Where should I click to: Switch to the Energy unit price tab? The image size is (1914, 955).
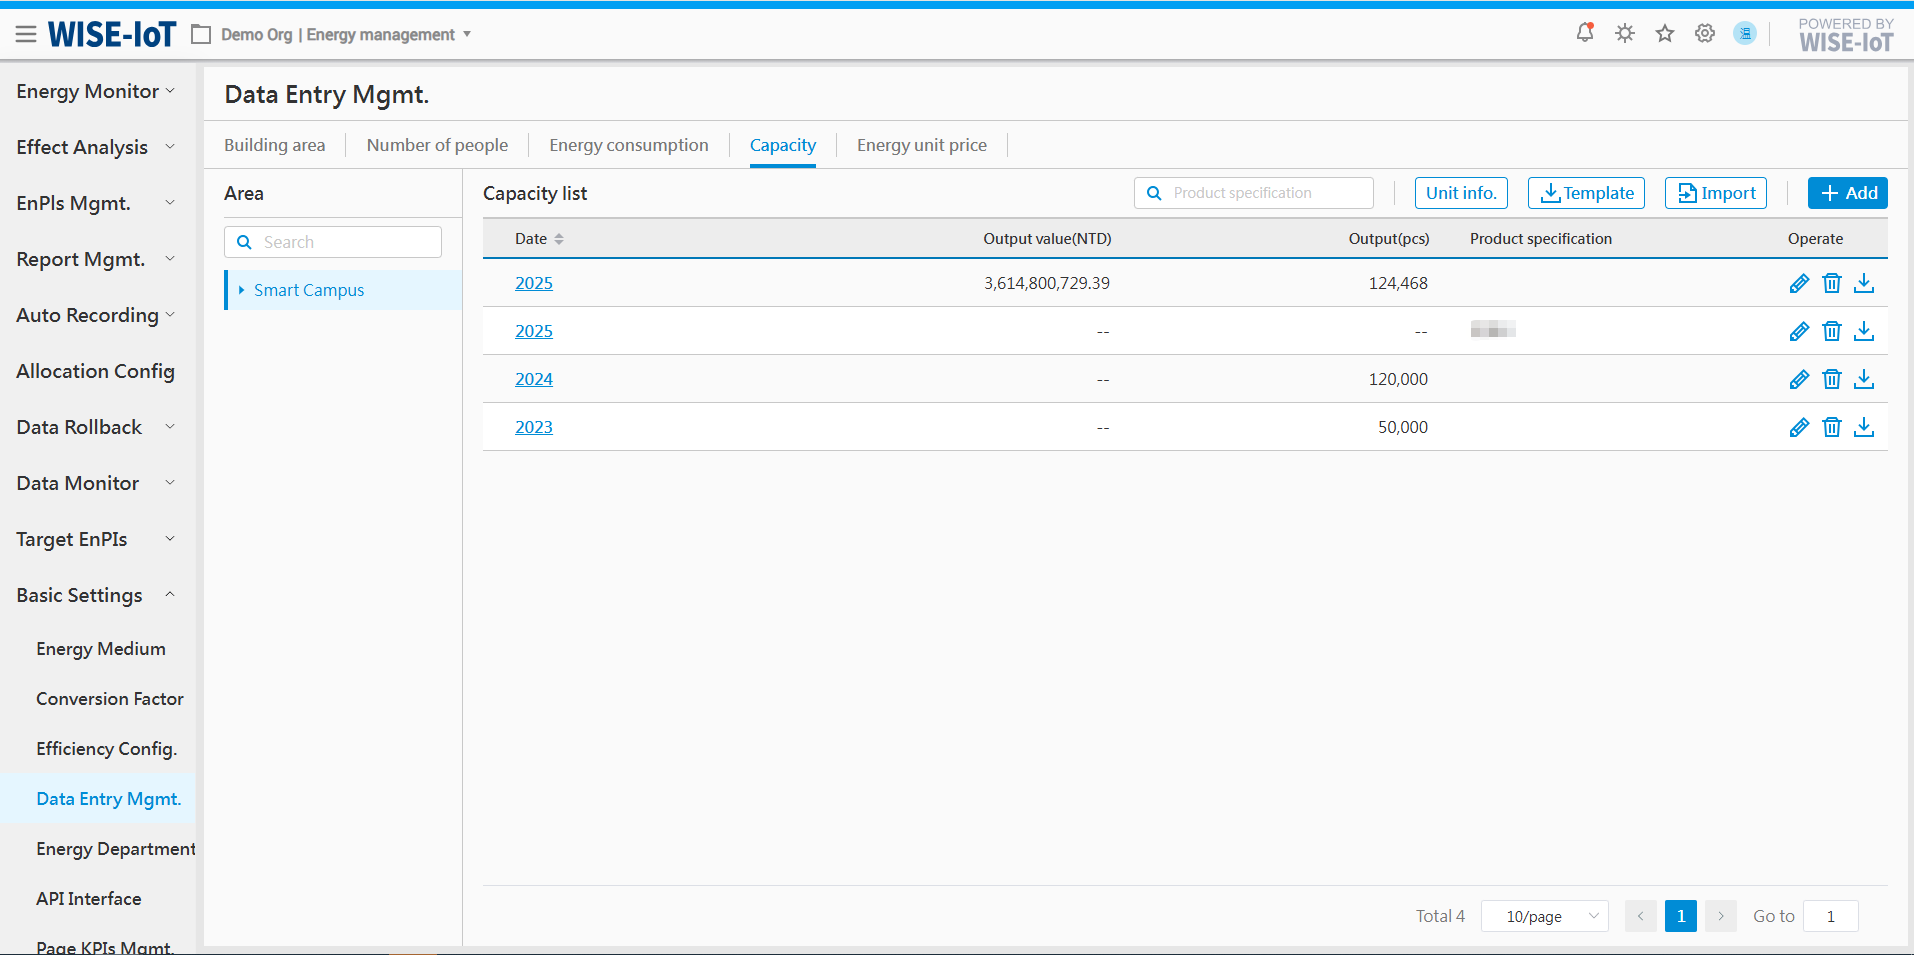coord(921,145)
